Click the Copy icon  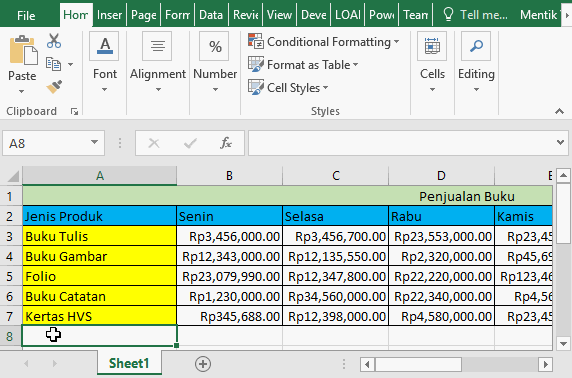(53, 64)
